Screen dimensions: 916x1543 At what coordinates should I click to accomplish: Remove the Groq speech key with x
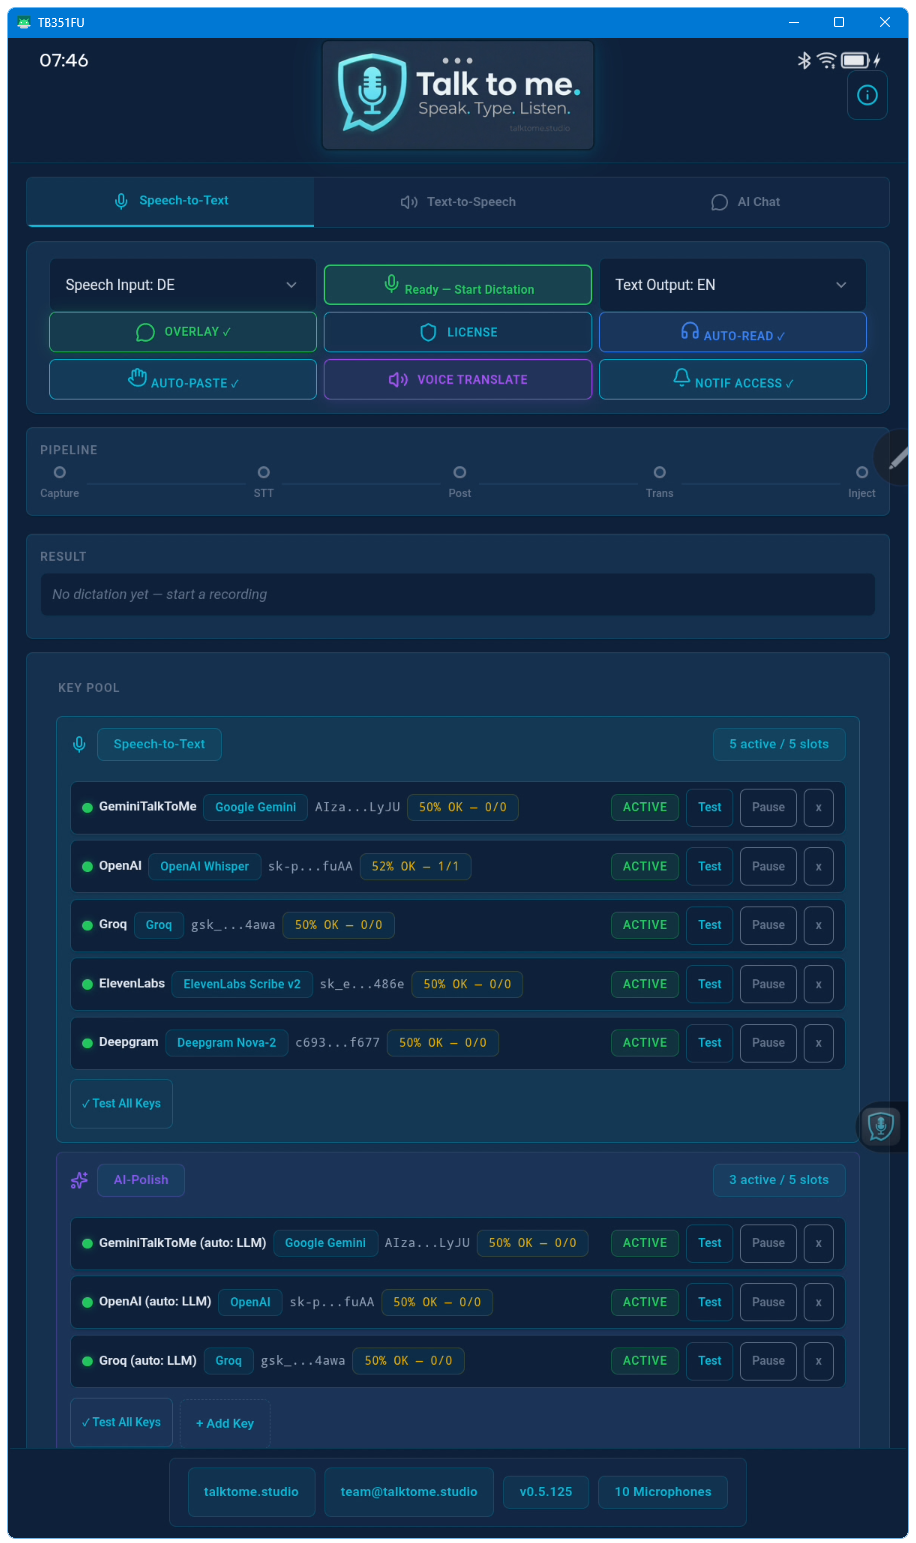[x=818, y=925]
